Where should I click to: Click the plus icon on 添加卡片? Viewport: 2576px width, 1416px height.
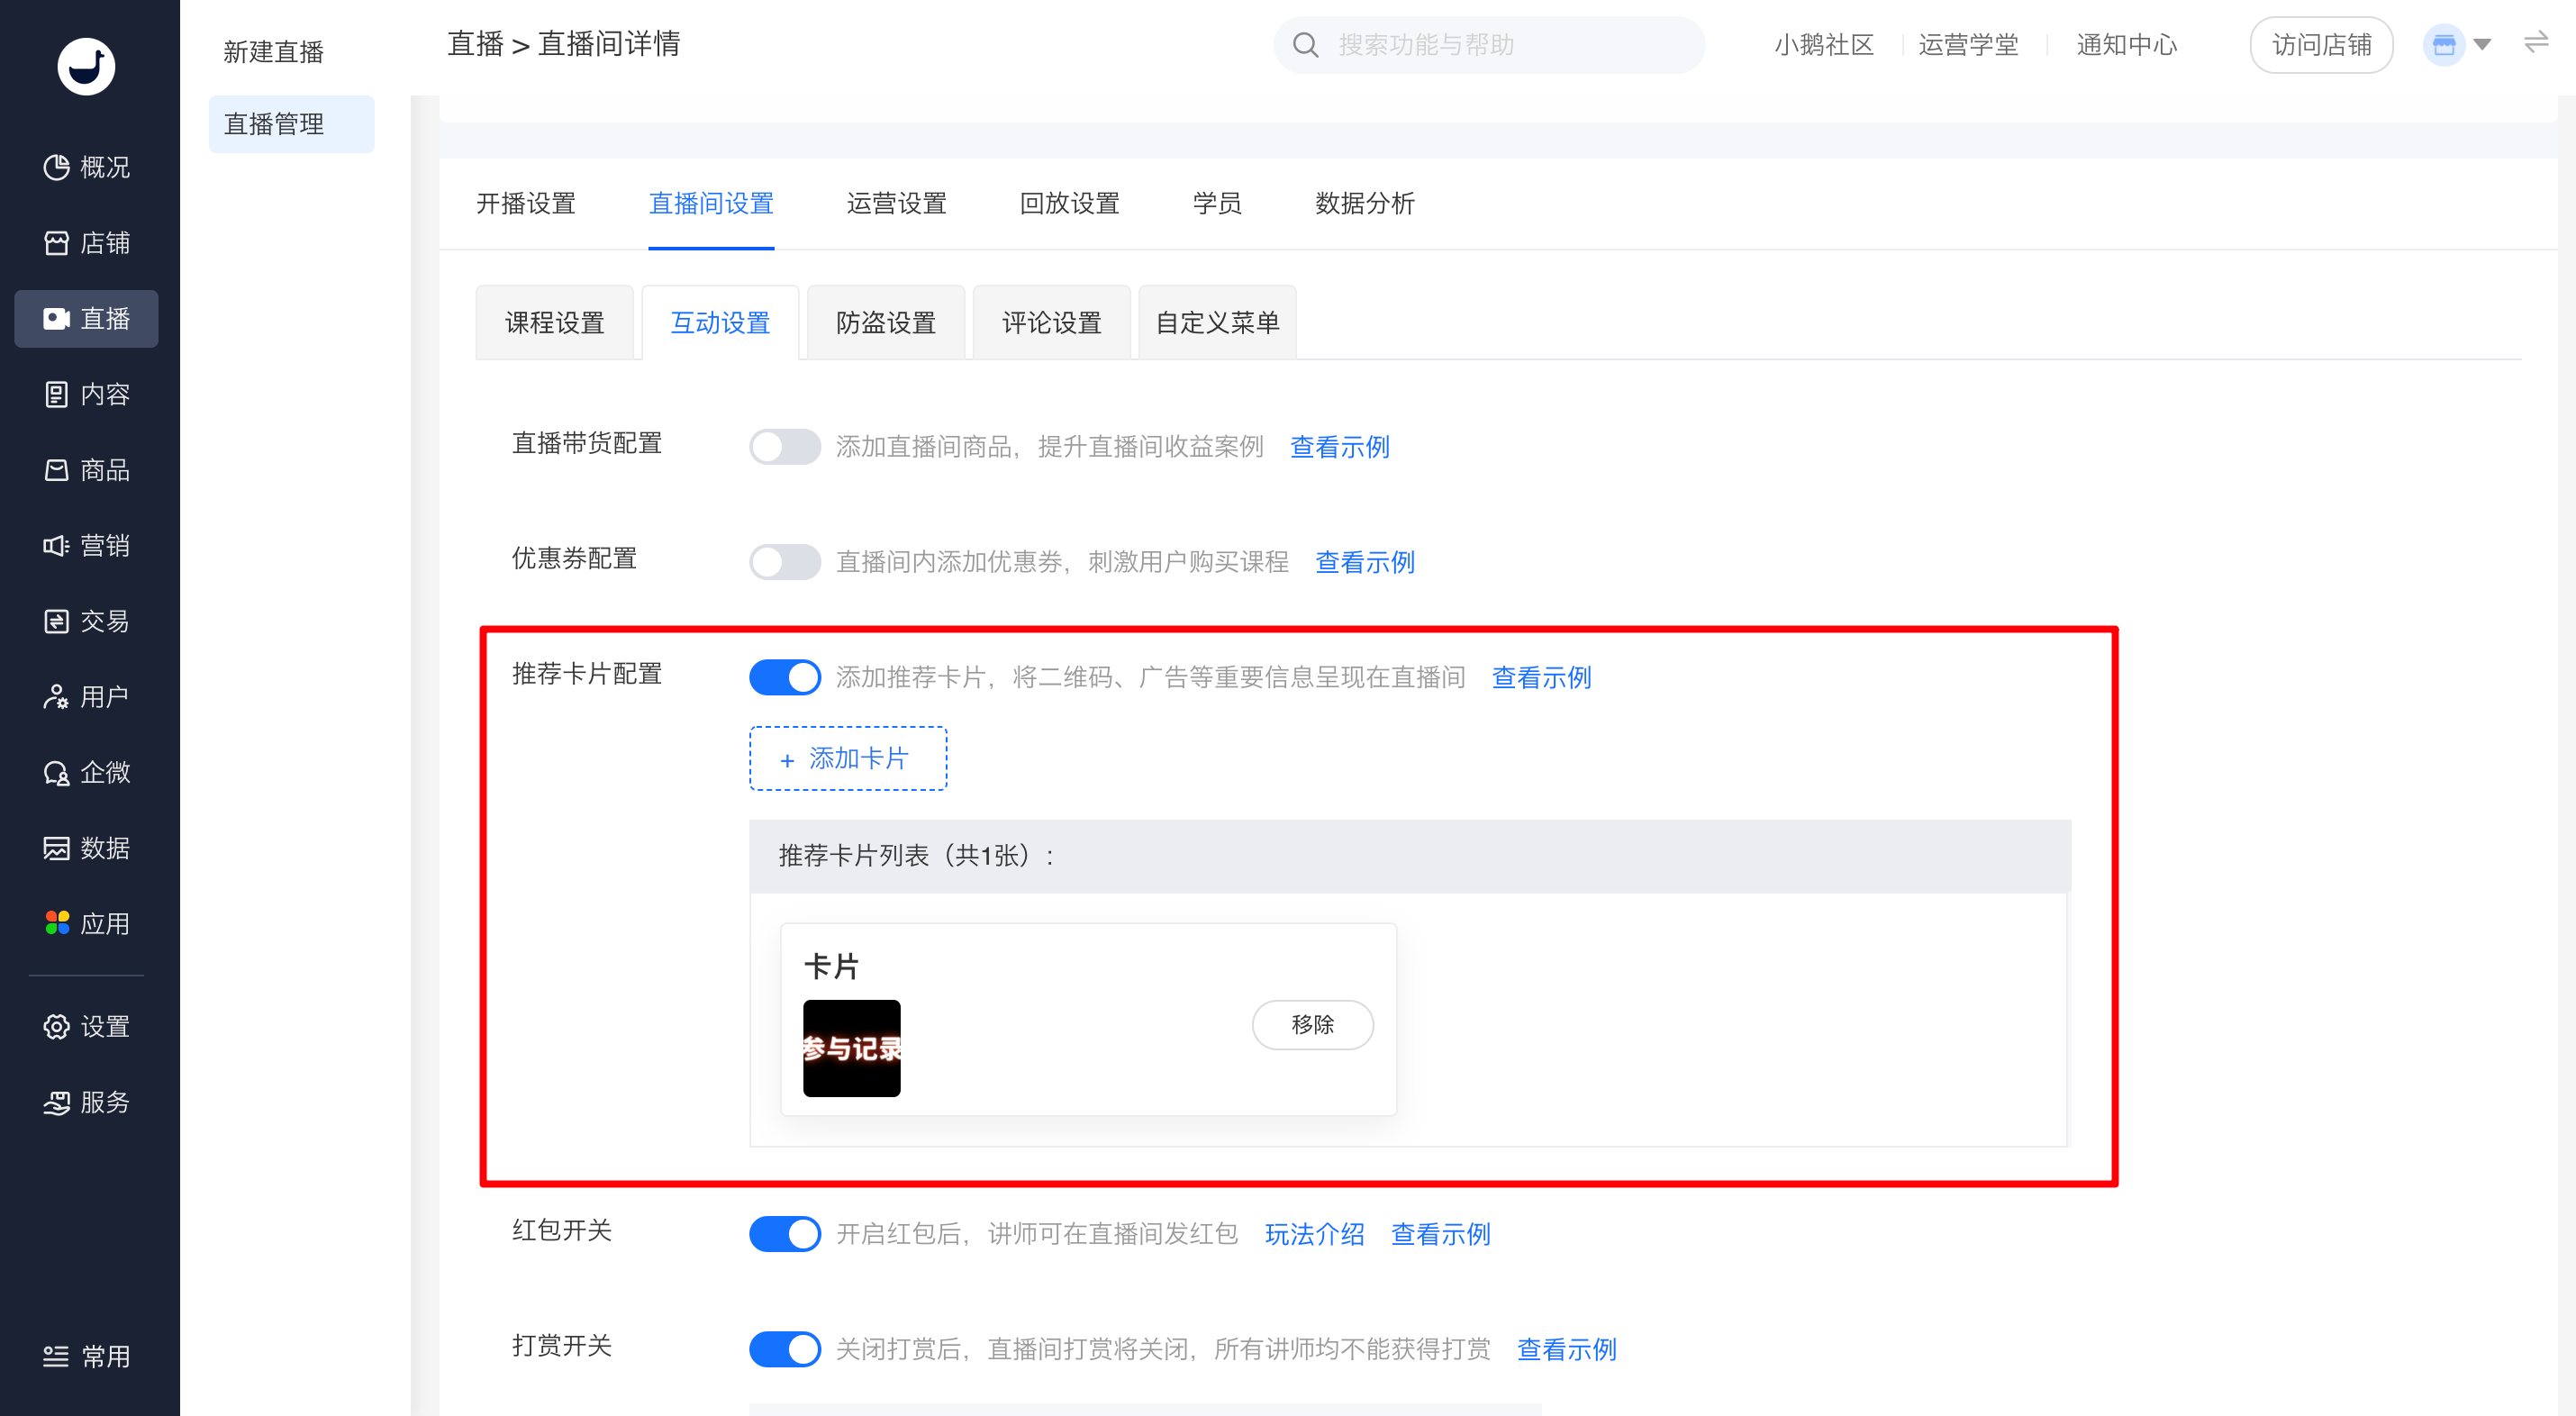[787, 761]
